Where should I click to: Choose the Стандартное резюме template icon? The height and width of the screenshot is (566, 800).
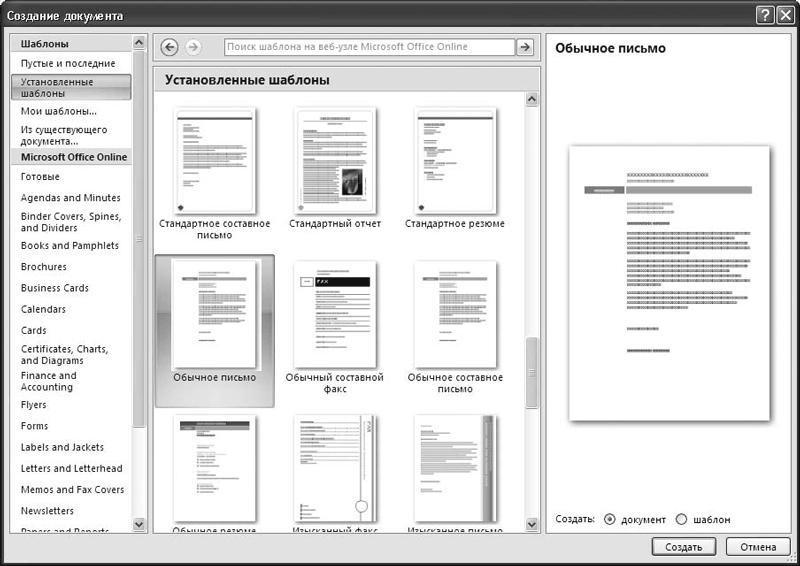click(x=455, y=160)
